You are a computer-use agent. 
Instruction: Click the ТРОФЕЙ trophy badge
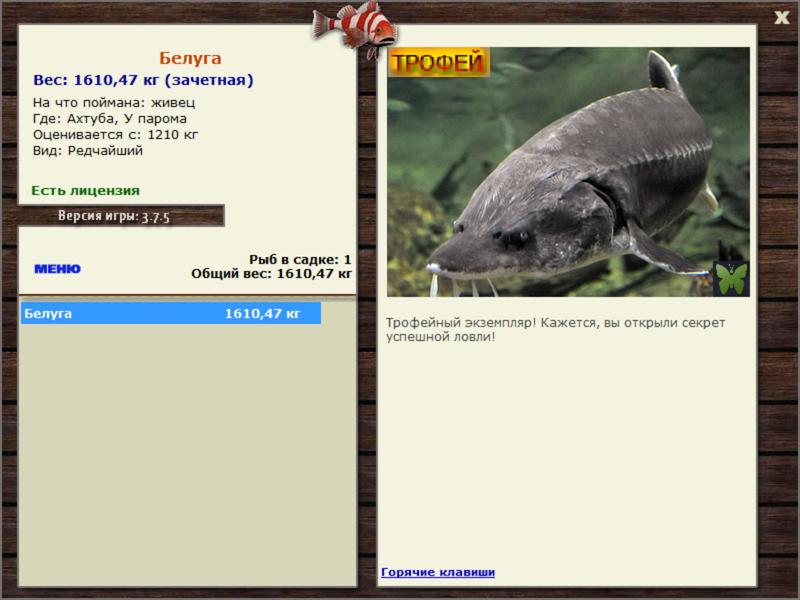click(438, 62)
